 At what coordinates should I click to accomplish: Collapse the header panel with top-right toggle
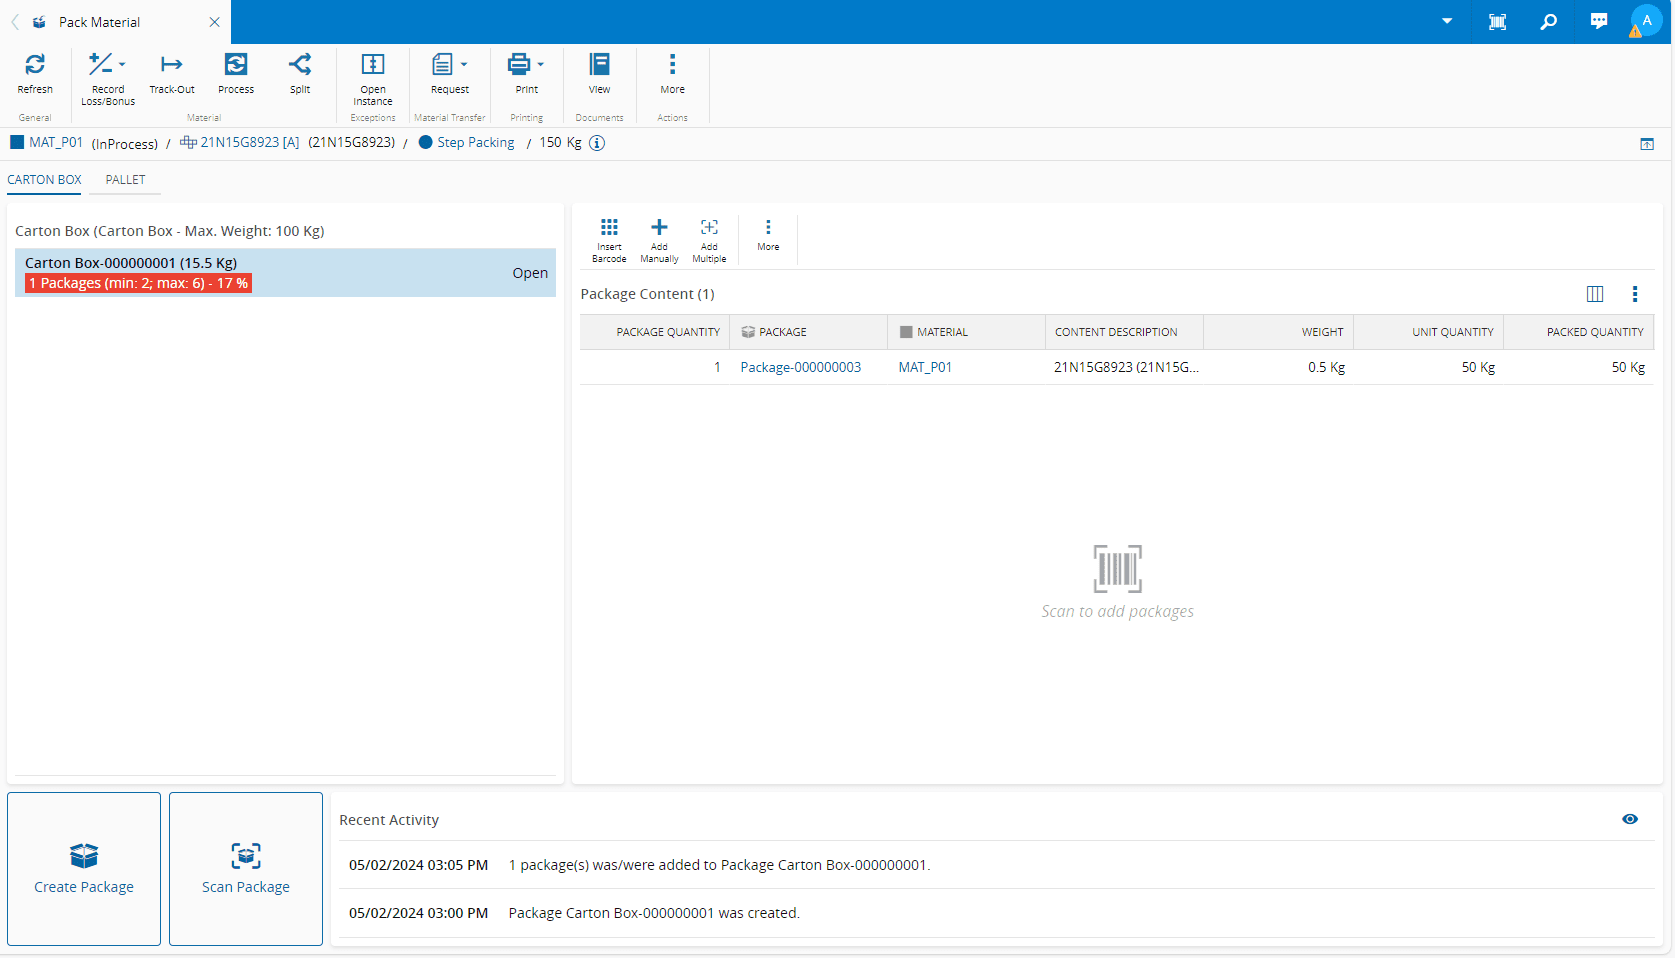click(x=1647, y=144)
